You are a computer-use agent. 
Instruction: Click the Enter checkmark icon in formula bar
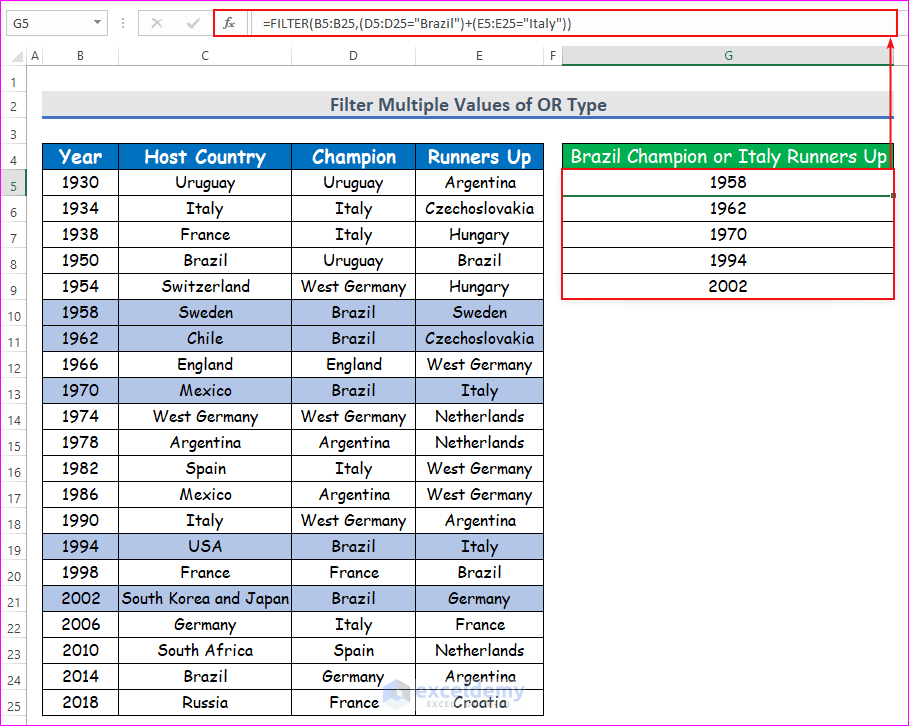192,23
